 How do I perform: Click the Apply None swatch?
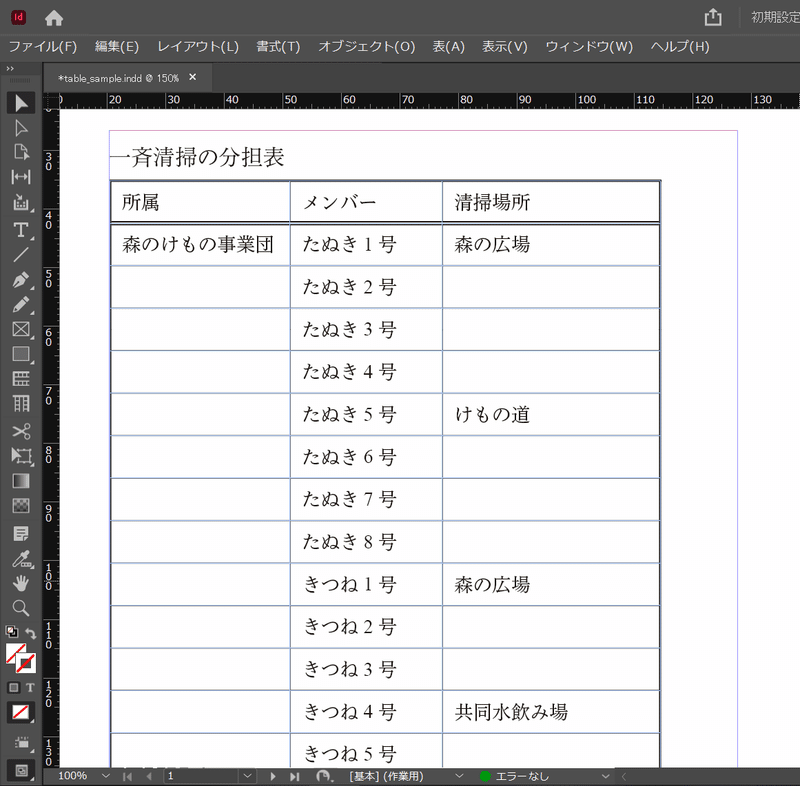point(20,712)
